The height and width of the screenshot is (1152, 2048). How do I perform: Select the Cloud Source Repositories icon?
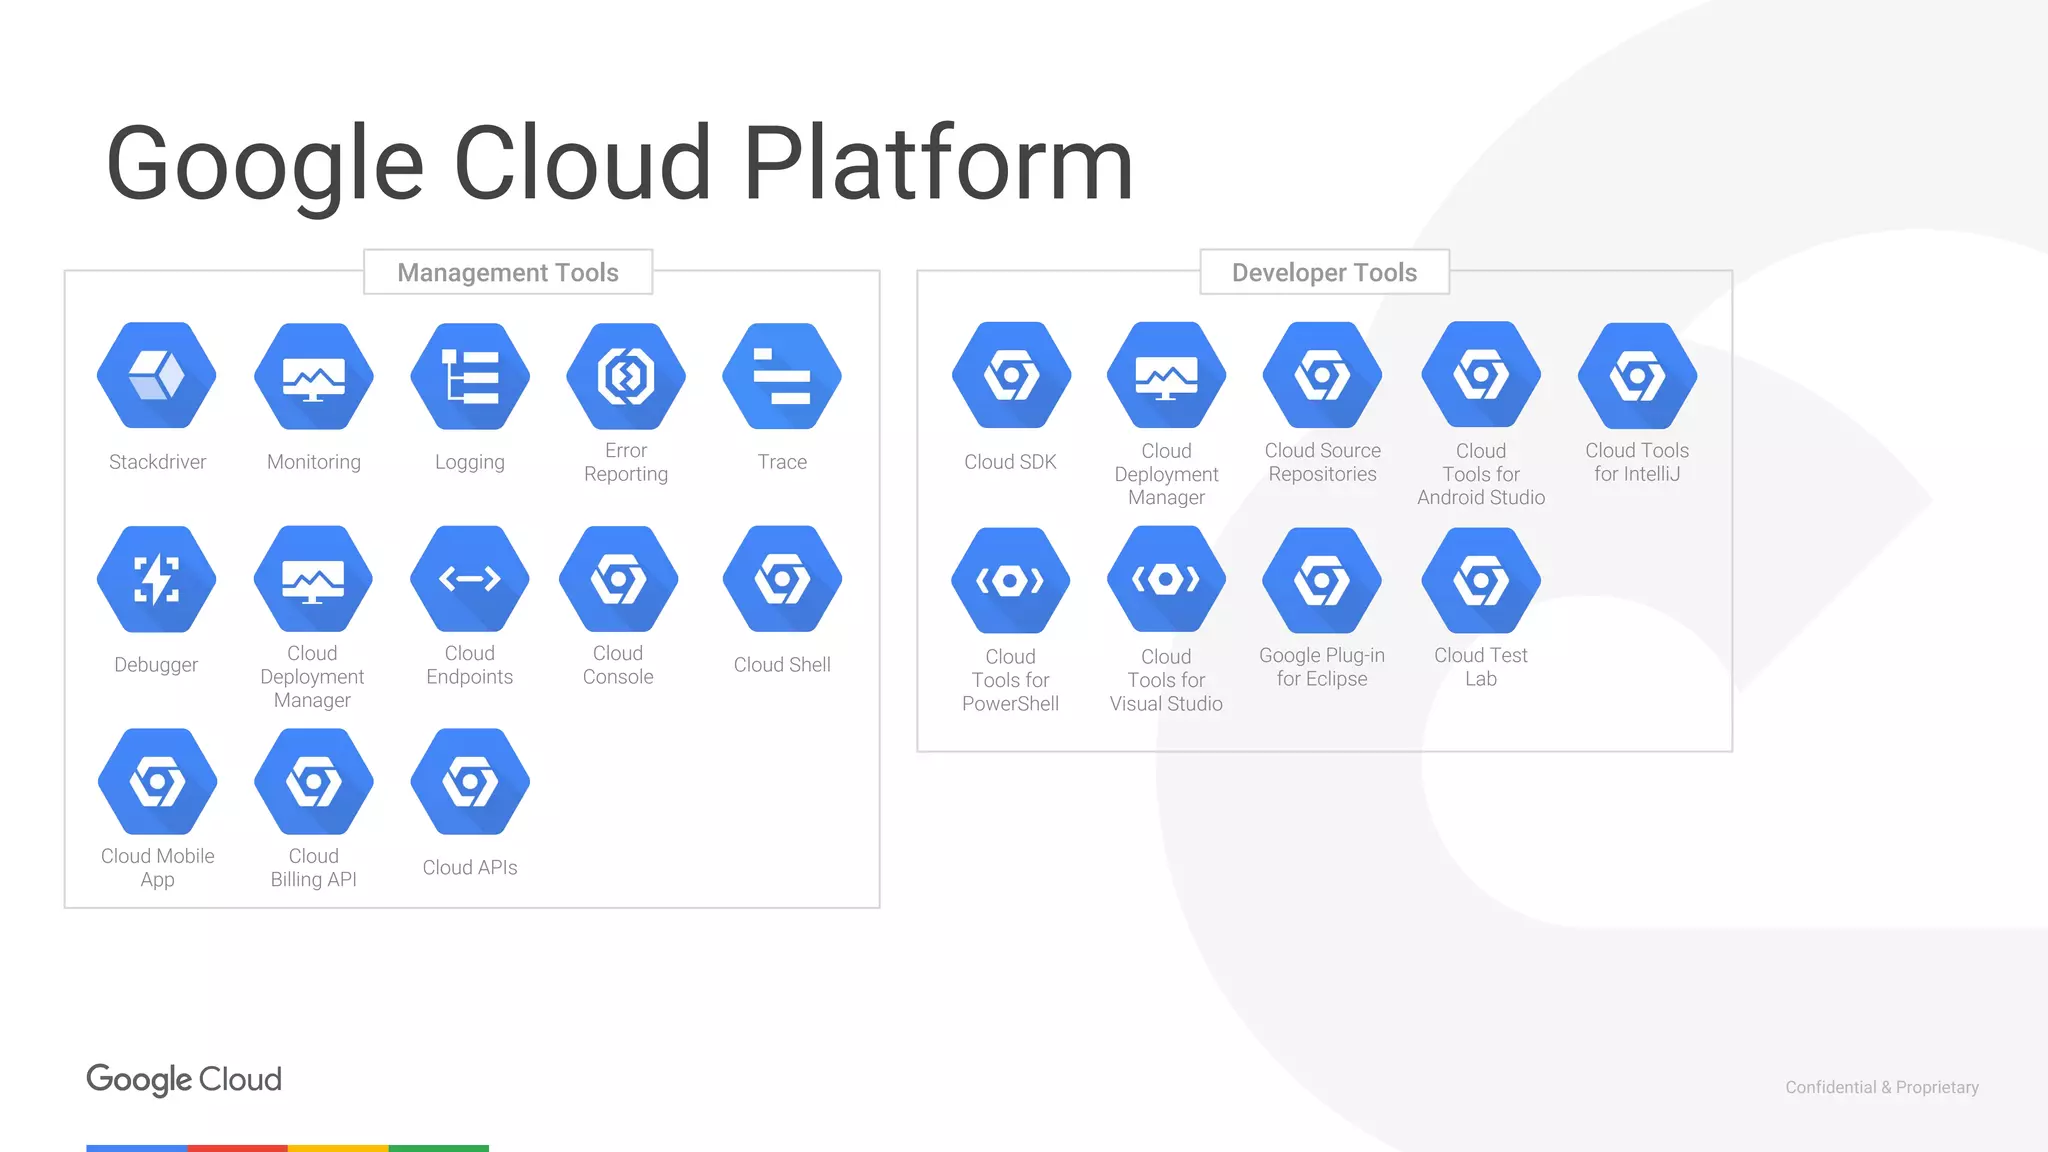(x=1323, y=376)
